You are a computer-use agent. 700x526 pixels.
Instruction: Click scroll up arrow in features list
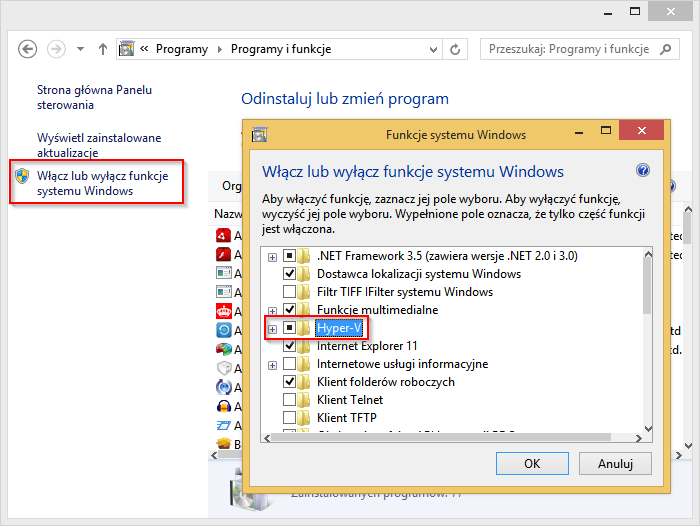[648, 254]
